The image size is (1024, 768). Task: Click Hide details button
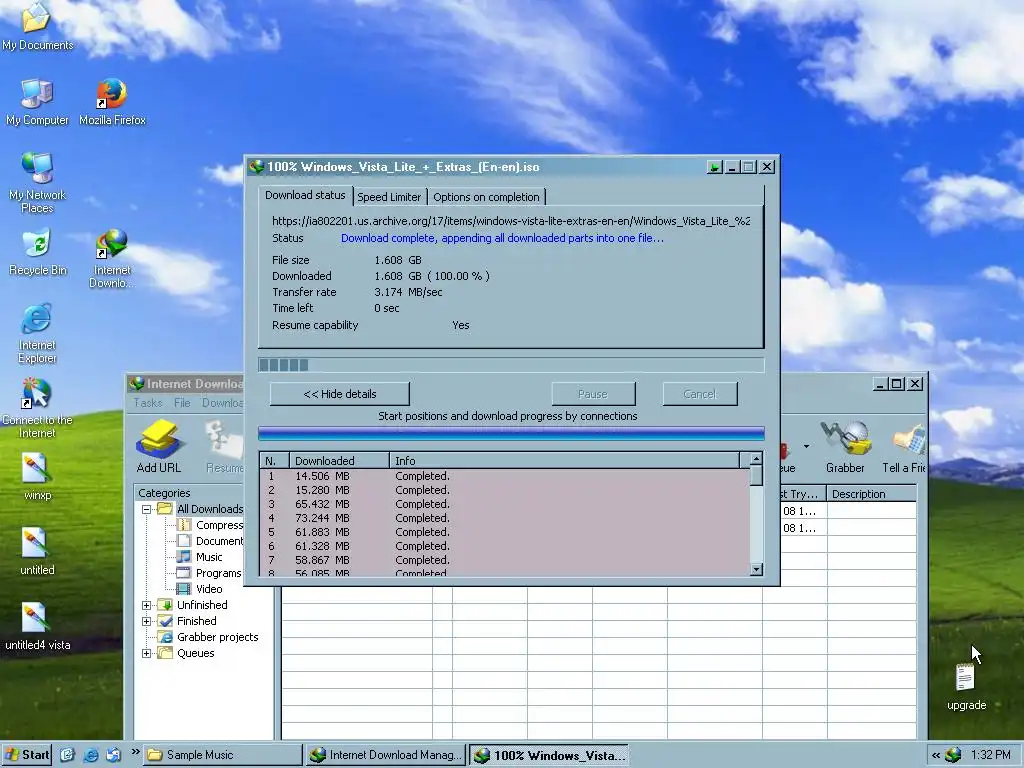[340, 394]
